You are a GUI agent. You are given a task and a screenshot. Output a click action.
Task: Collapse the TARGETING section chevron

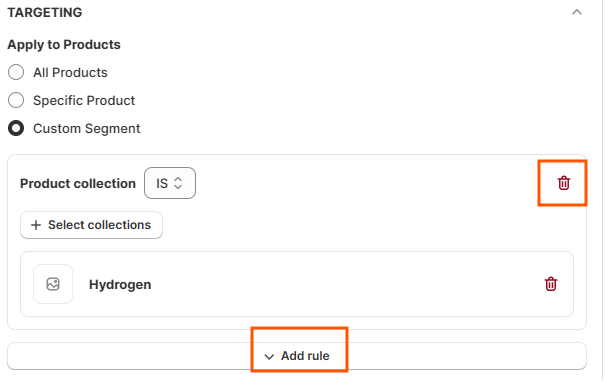tap(577, 12)
